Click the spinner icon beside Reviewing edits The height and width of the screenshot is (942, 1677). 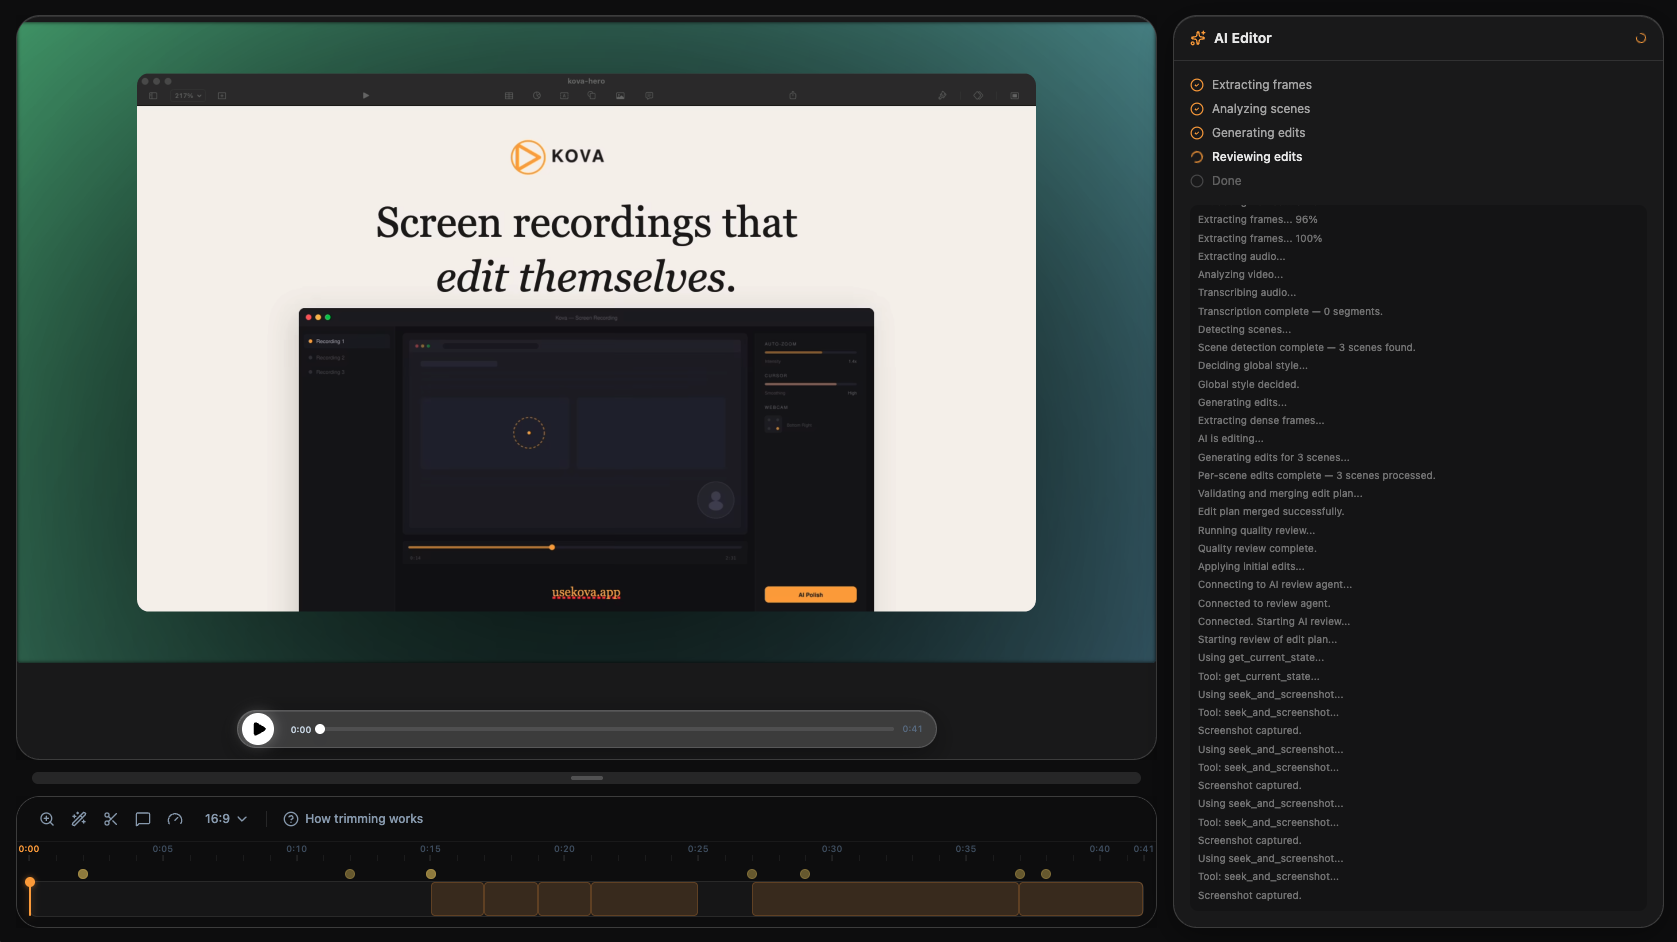coord(1197,157)
